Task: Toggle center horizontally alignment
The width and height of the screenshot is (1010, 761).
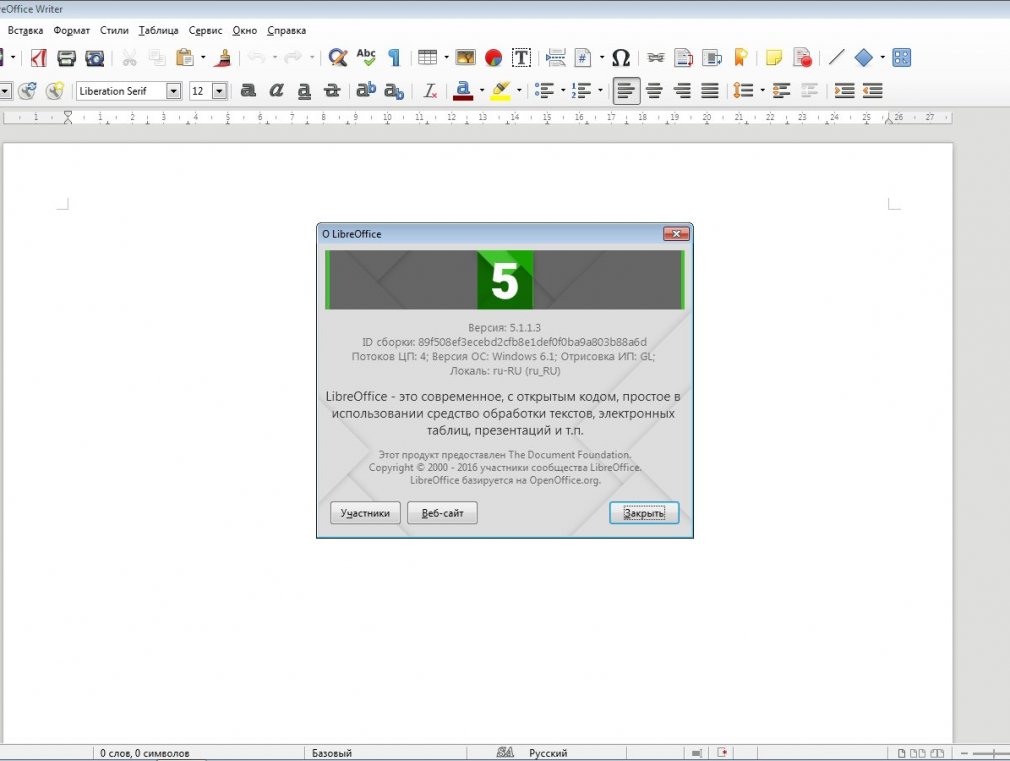Action: click(x=654, y=91)
